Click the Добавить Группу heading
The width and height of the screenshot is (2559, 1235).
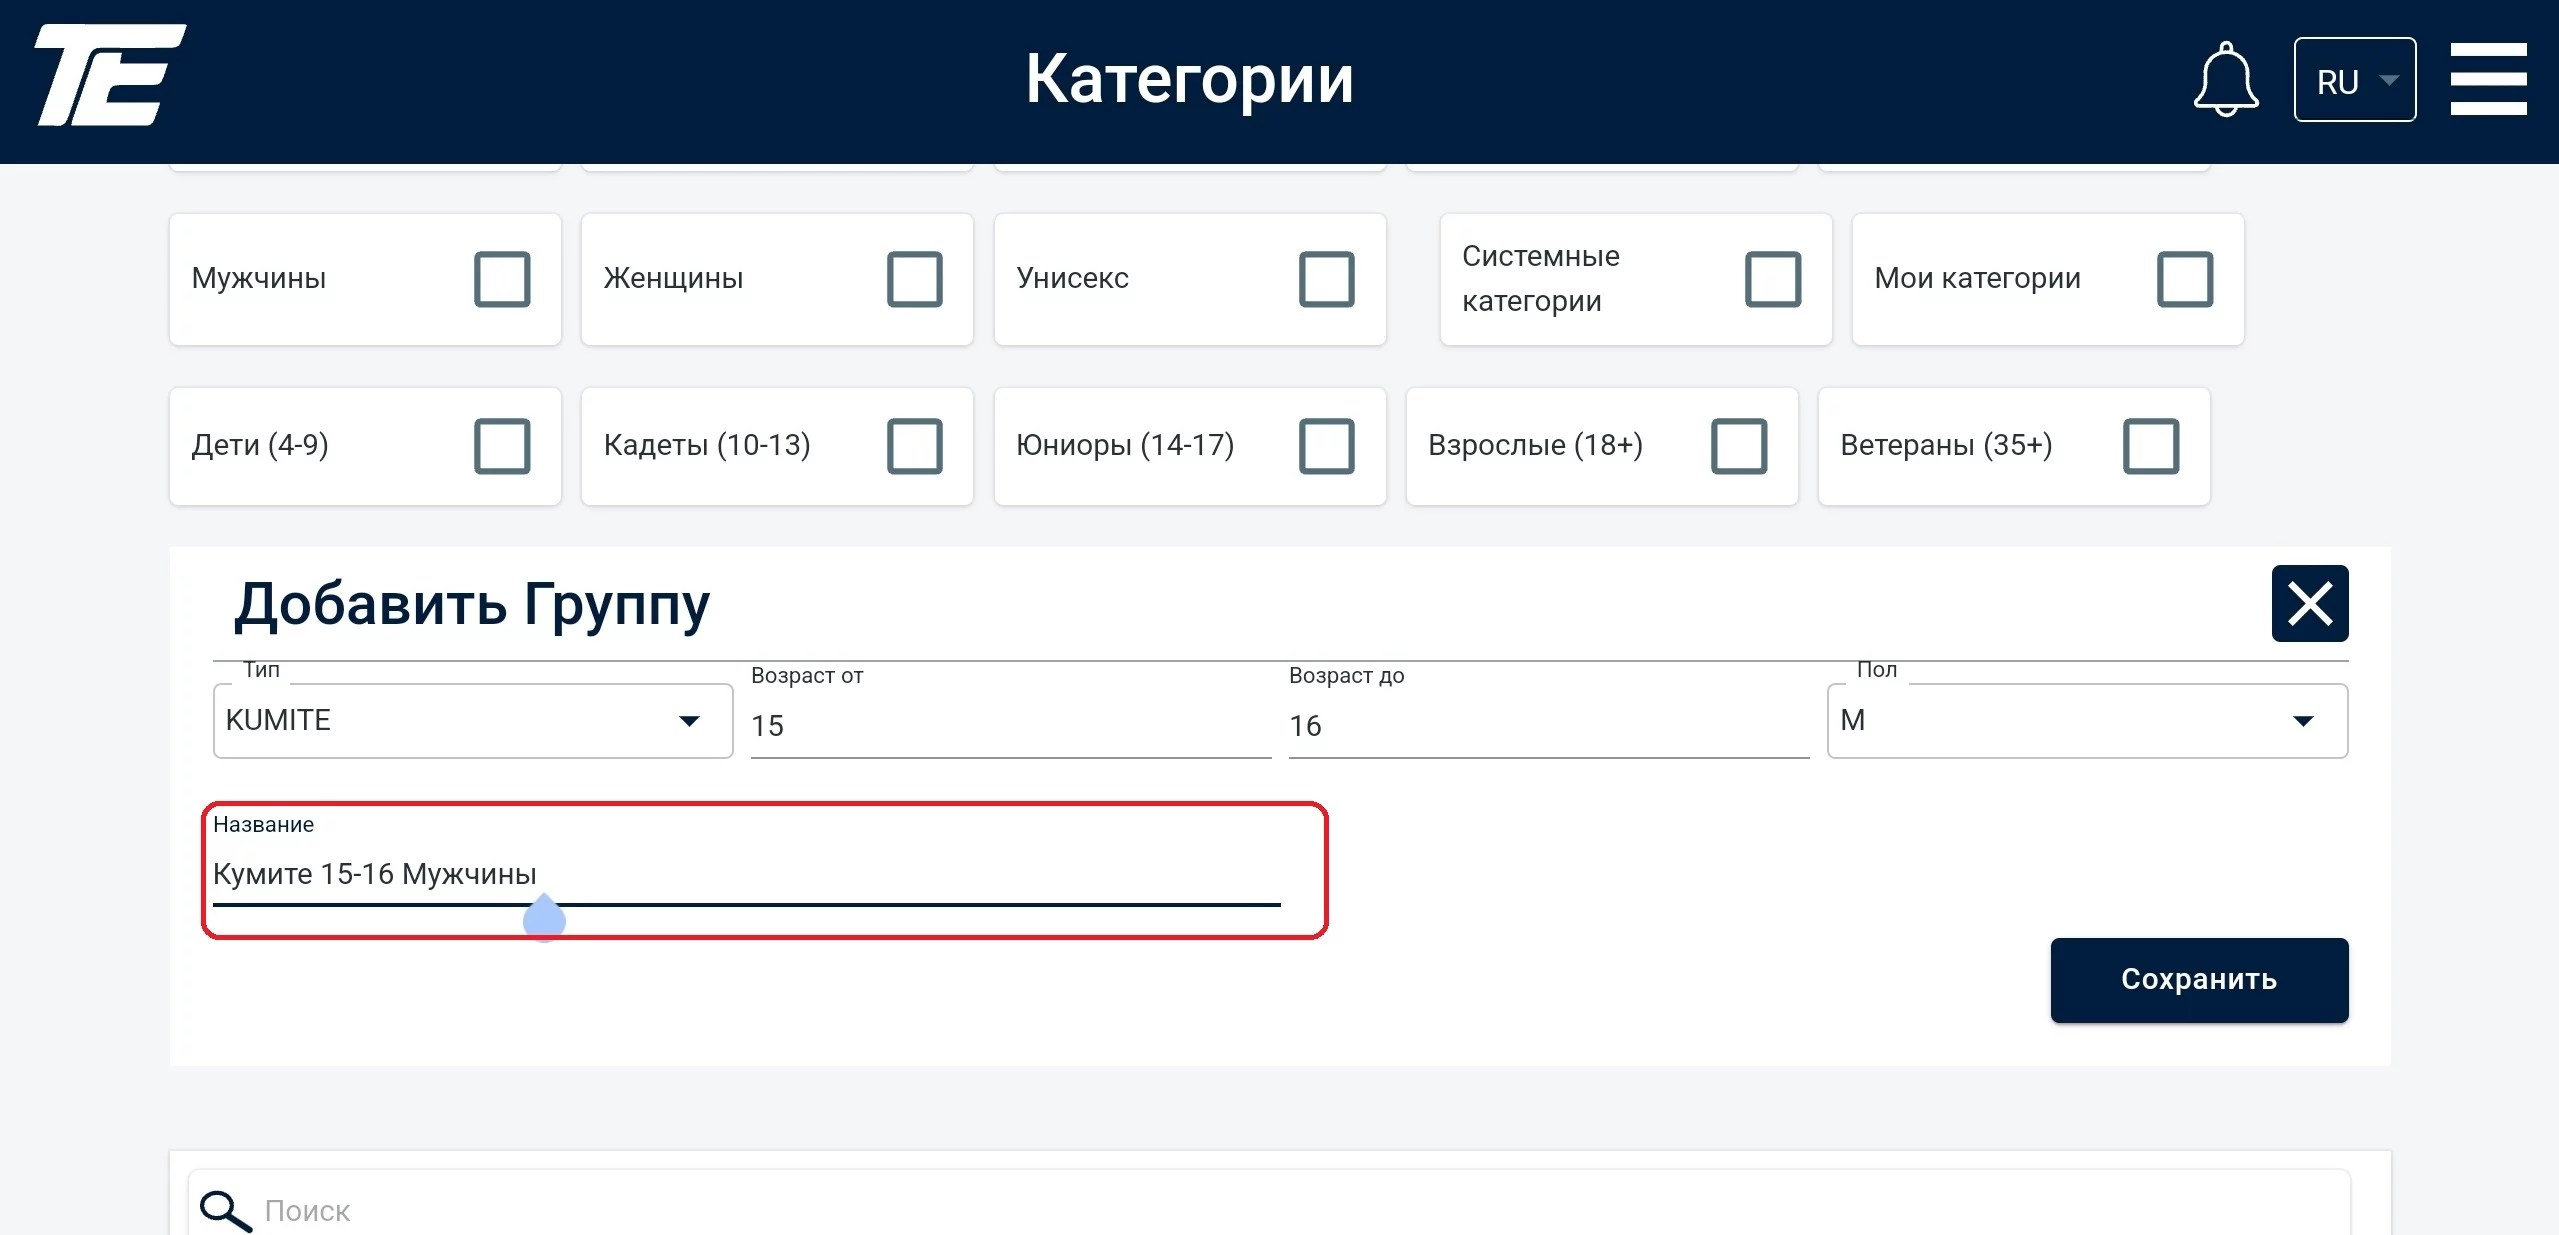[472, 606]
